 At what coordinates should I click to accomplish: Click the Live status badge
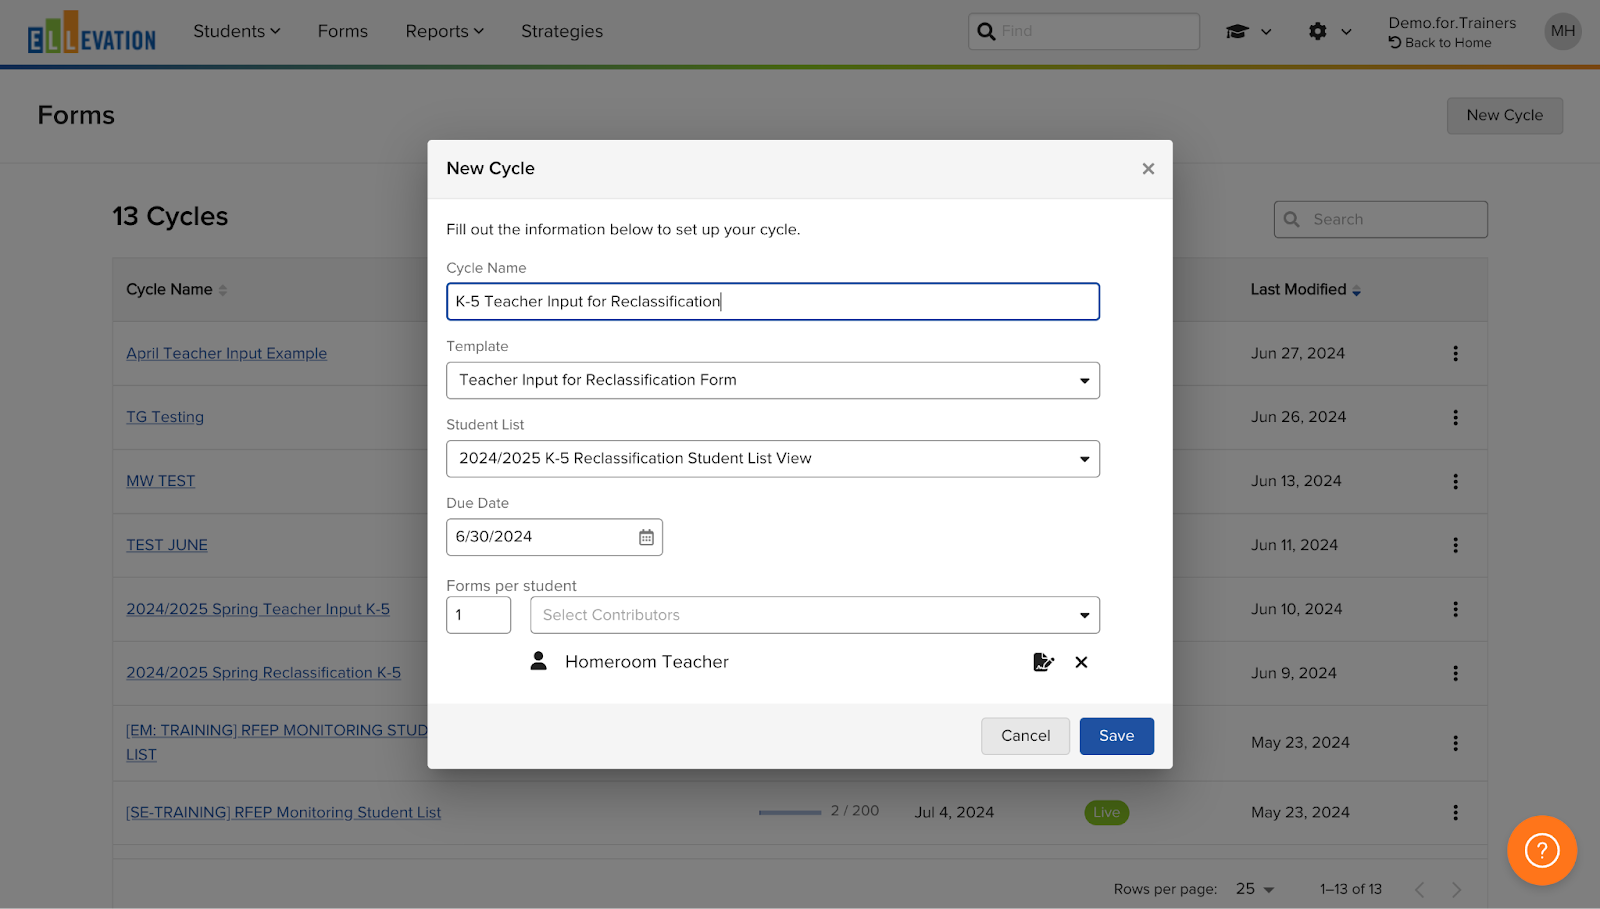click(1107, 812)
